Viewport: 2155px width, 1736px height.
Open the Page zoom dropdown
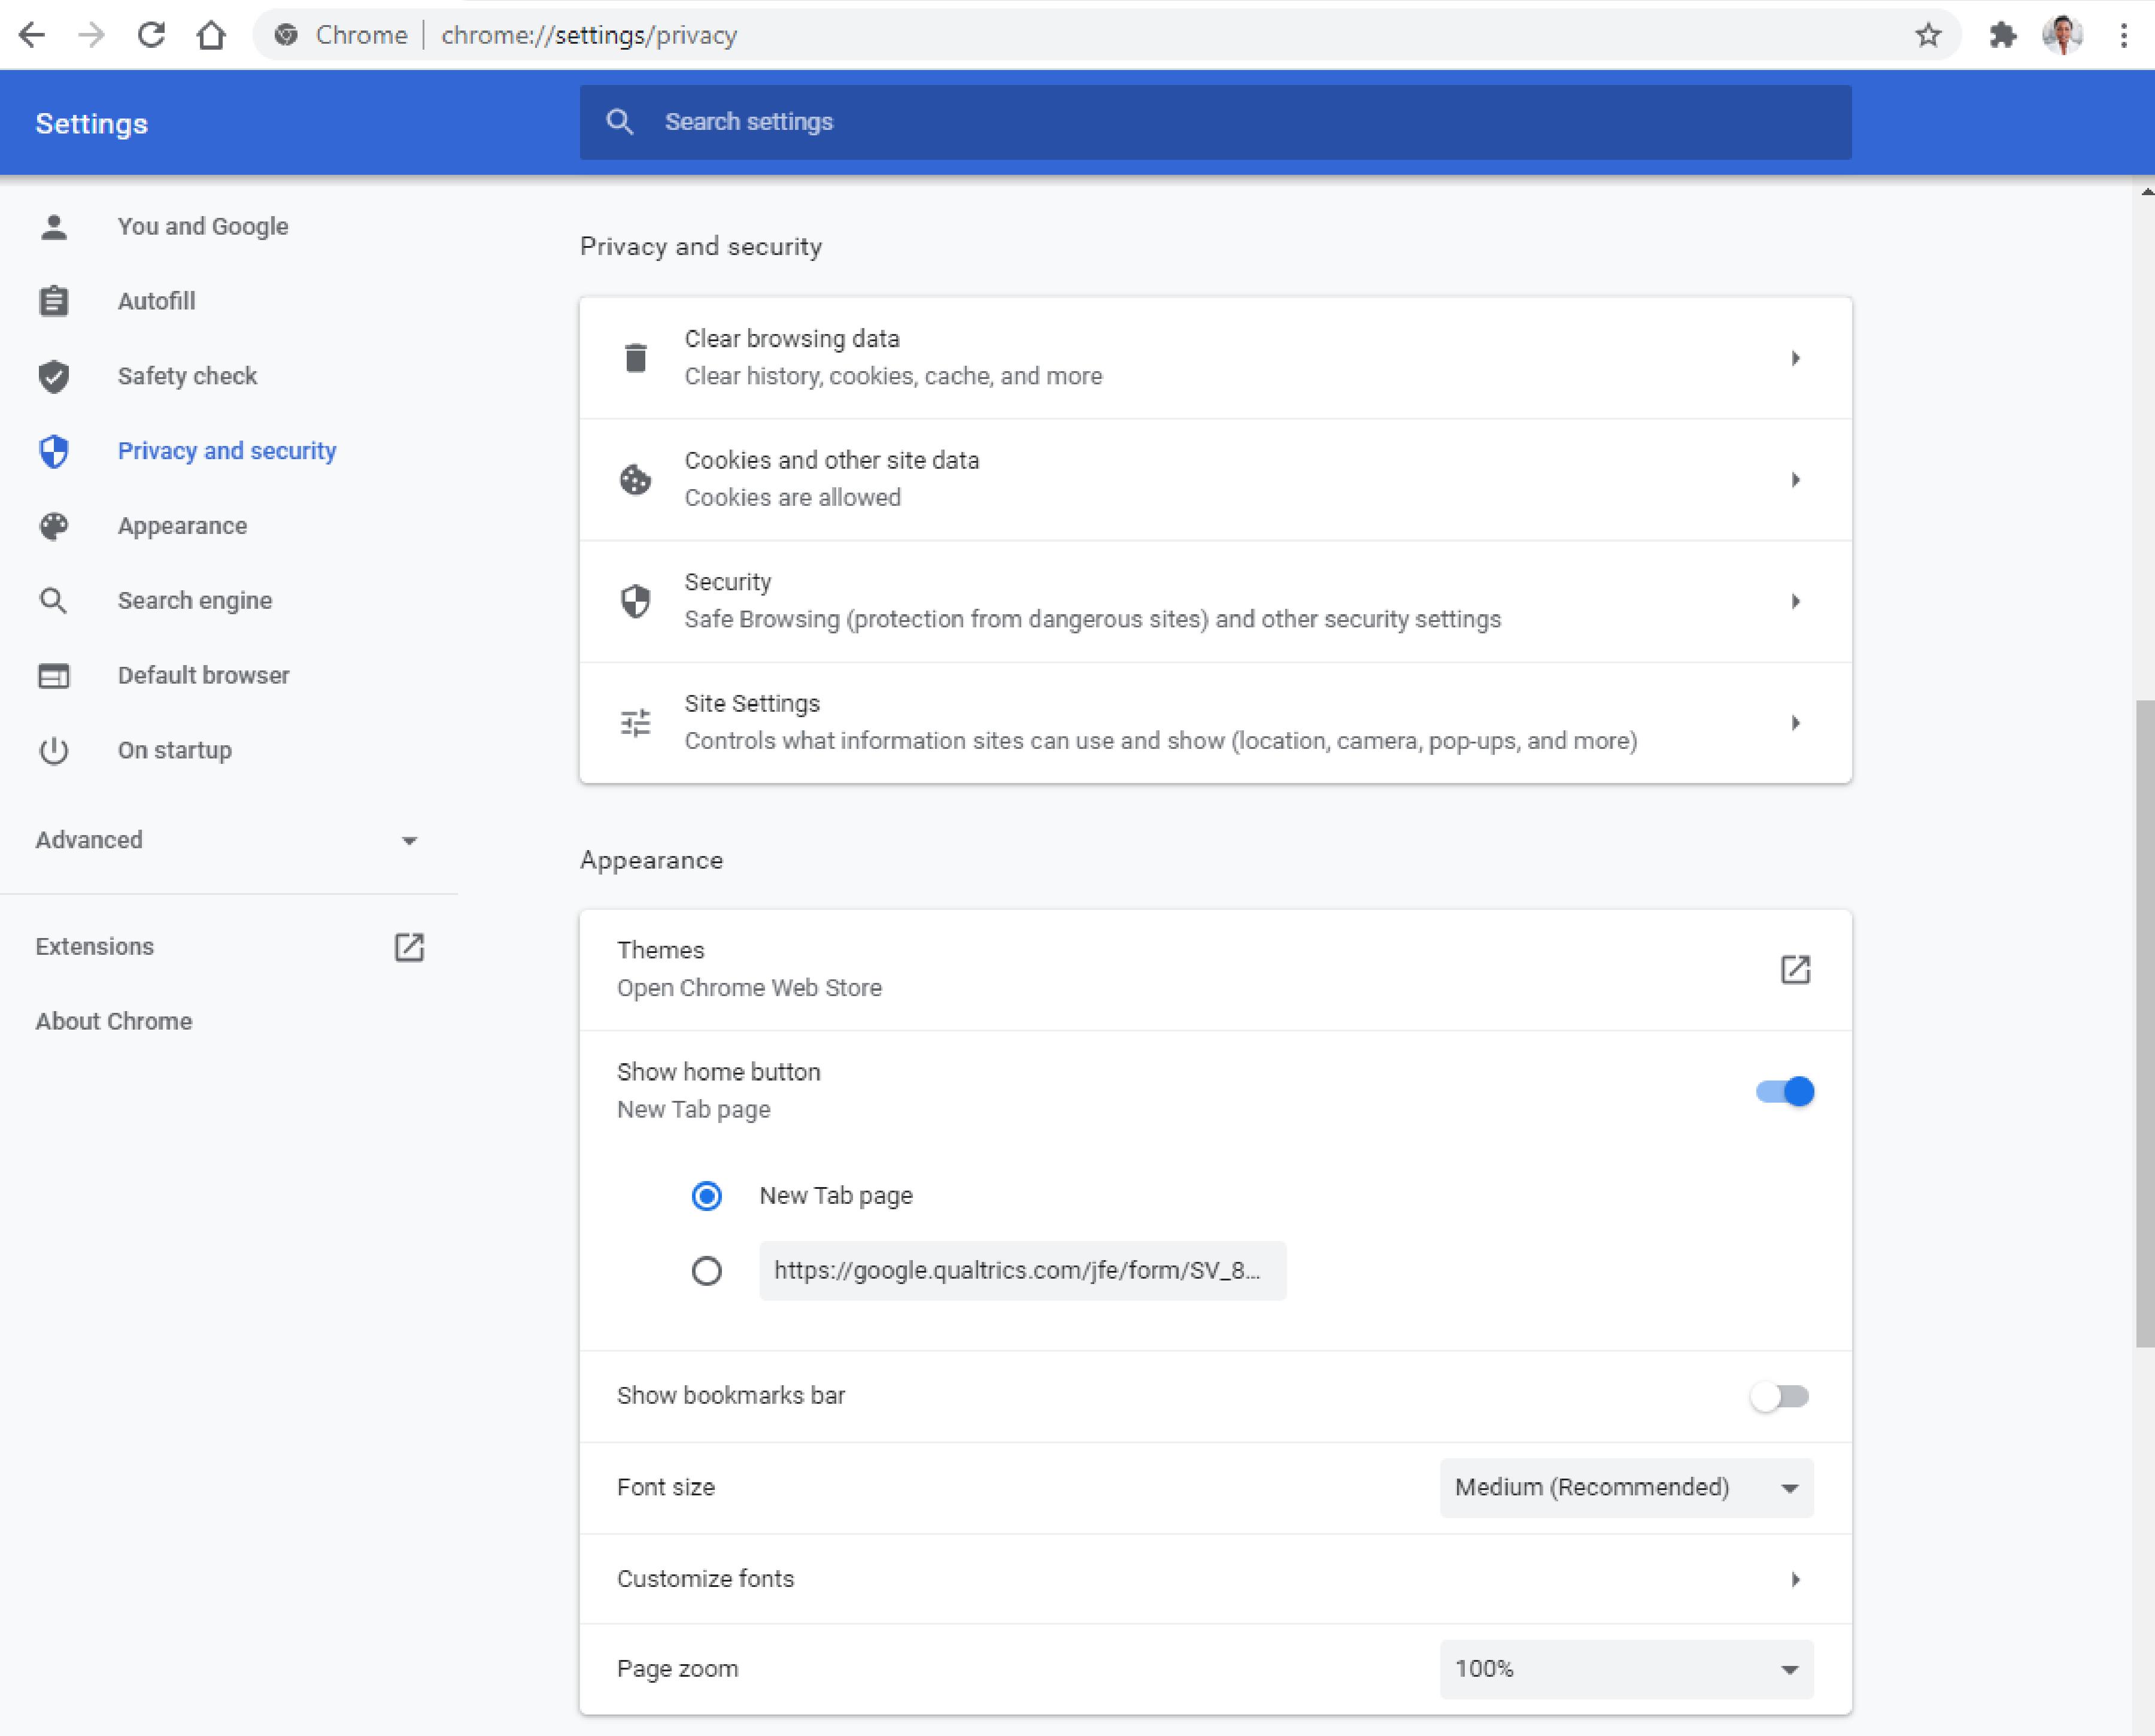click(x=1626, y=1669)
